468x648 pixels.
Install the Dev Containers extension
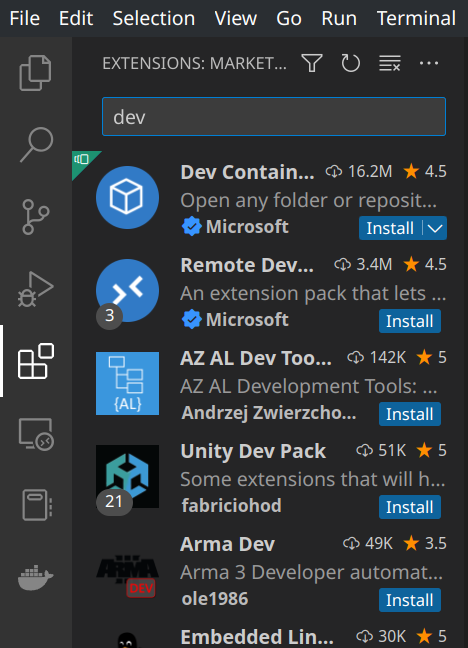pyautogui.click(x=390, y=228)
